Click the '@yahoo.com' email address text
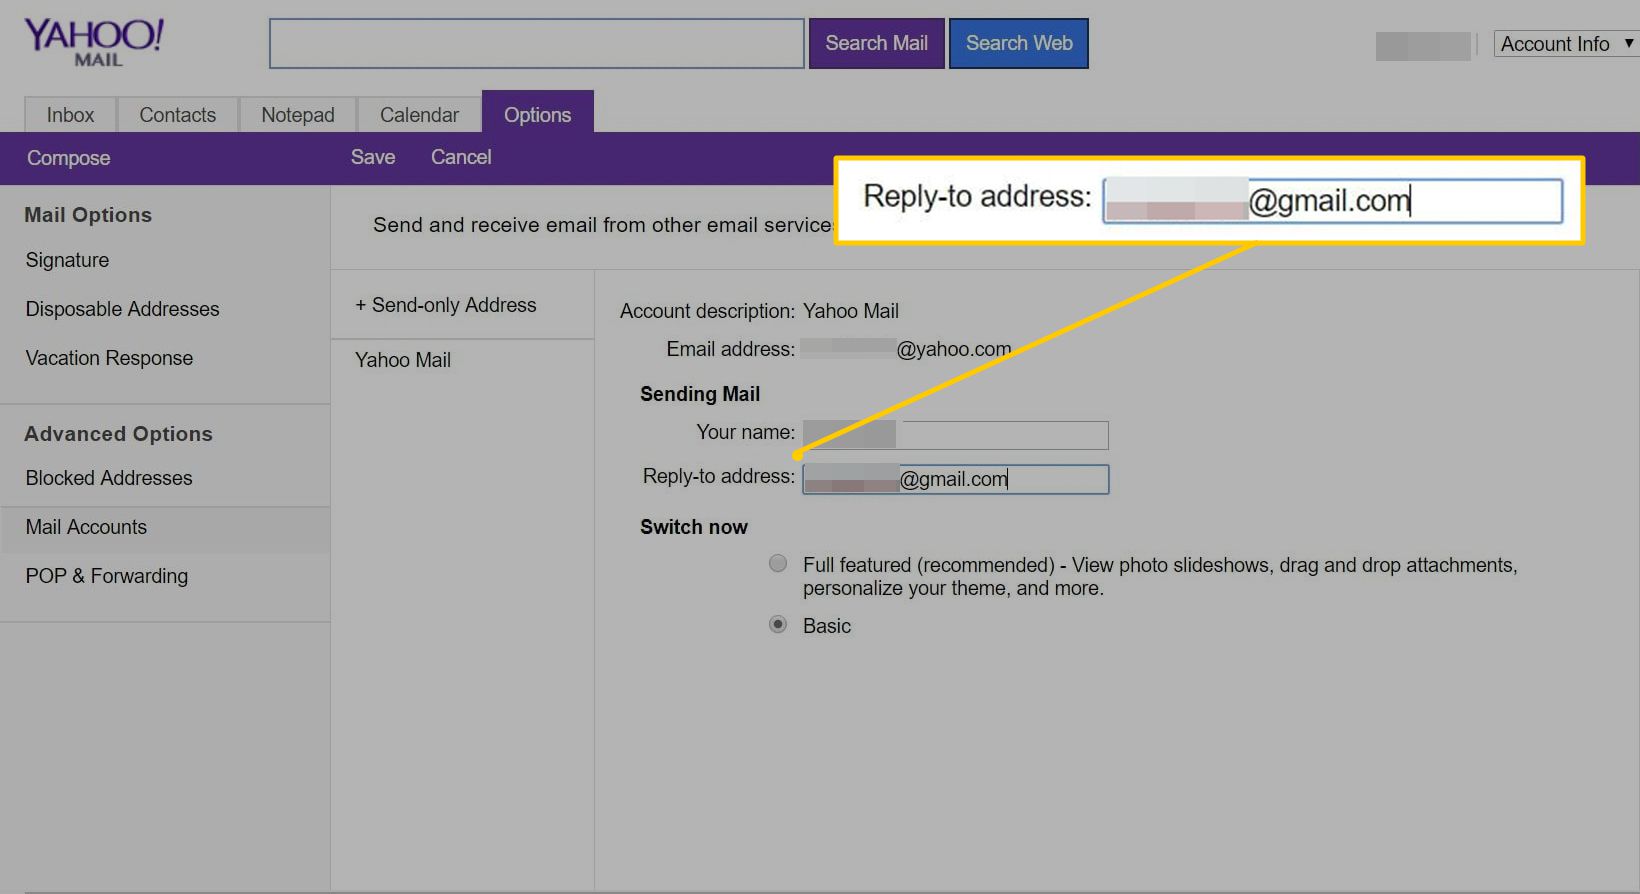Image resolution: width=1640 pixels, height=894 pixels. coord(954,349)
